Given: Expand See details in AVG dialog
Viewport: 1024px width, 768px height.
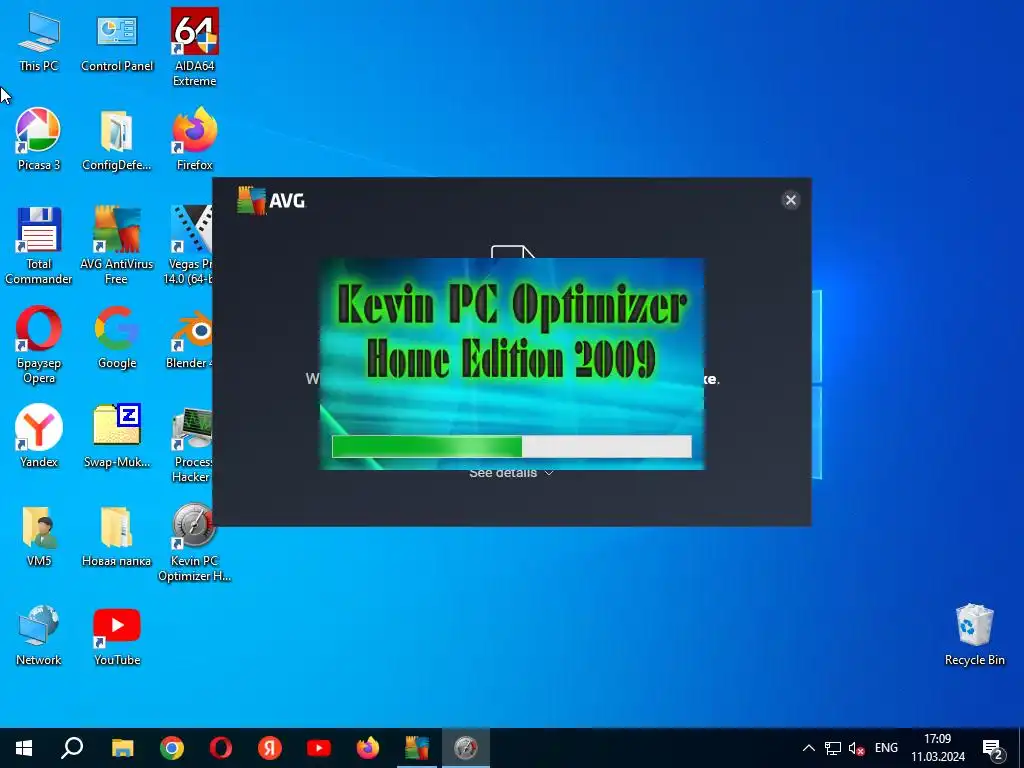Looking at the screenshot, I should (x=511, y=472).
